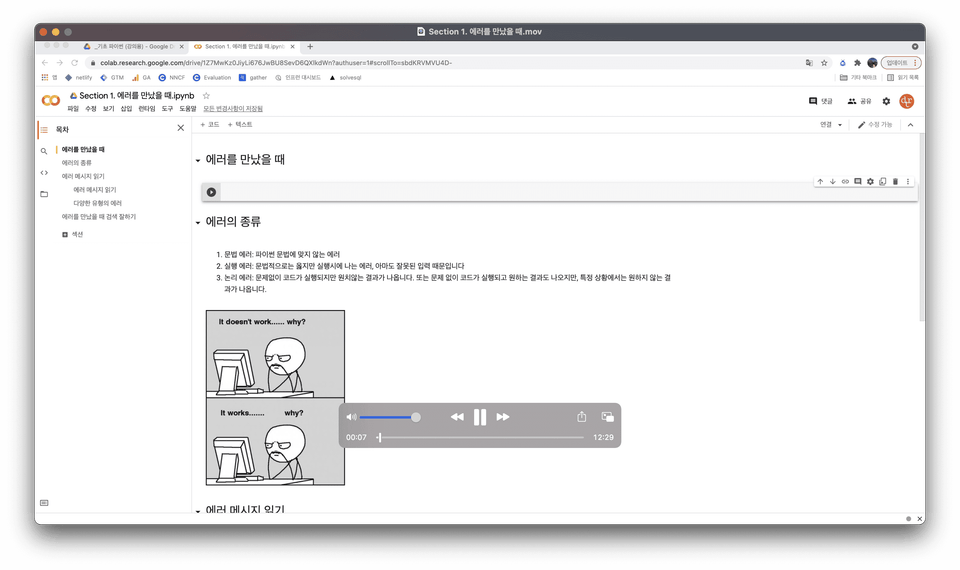The width and height of the screenshot is (960, 570).
Task: Open the QuickTime share menu
Action: click(x=582, y=417)
